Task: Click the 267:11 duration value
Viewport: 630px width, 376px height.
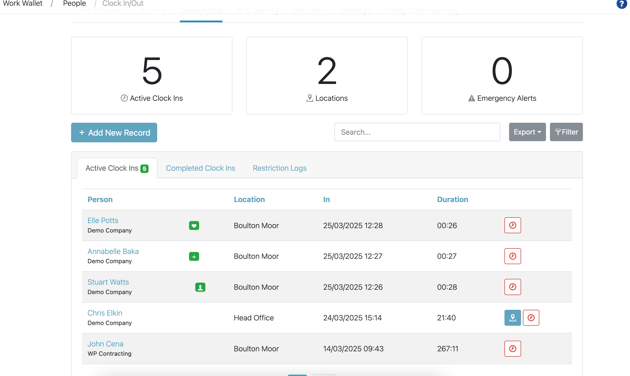Action: (448, 349)
